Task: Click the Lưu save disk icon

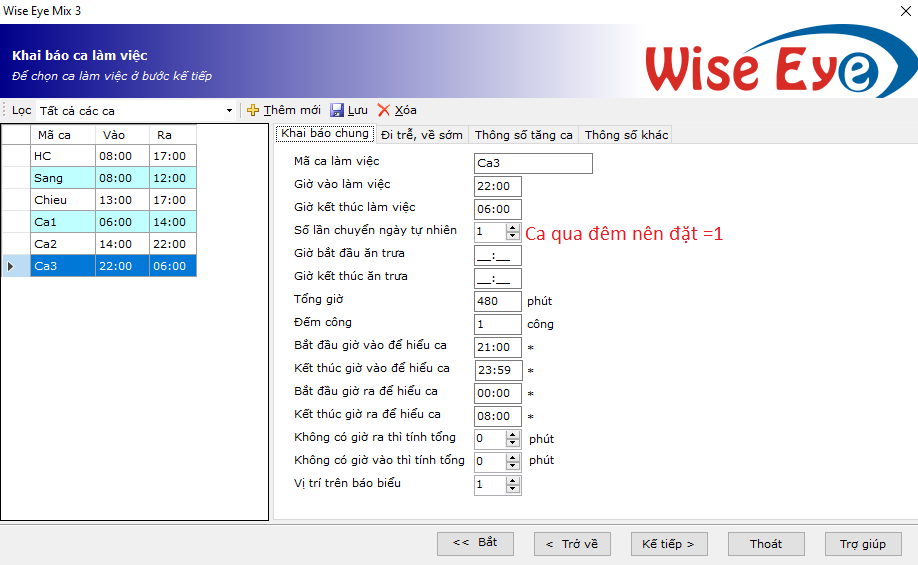Action: (337, 110)
